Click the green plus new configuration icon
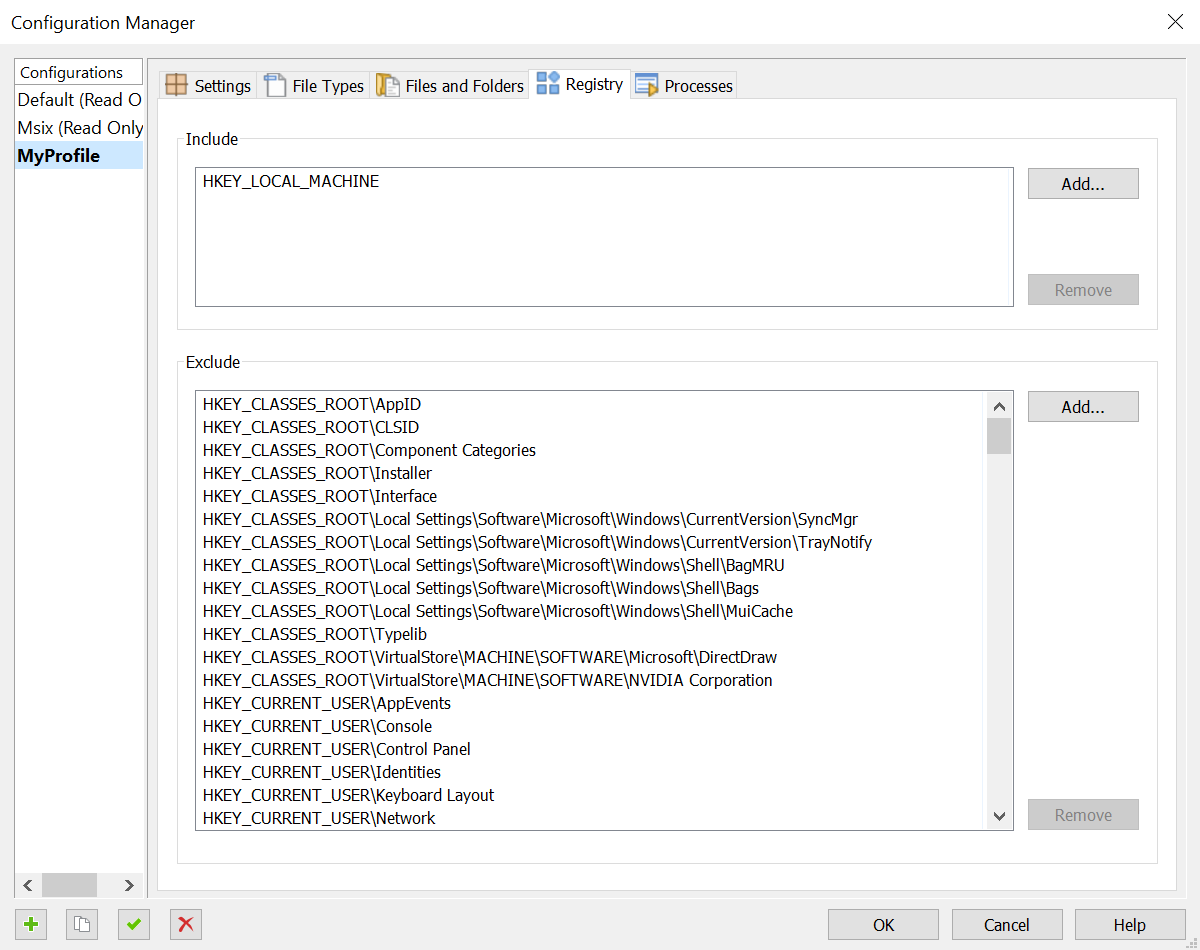The image size is (1200, 950). pyautogui.click(x=31, y=924)
